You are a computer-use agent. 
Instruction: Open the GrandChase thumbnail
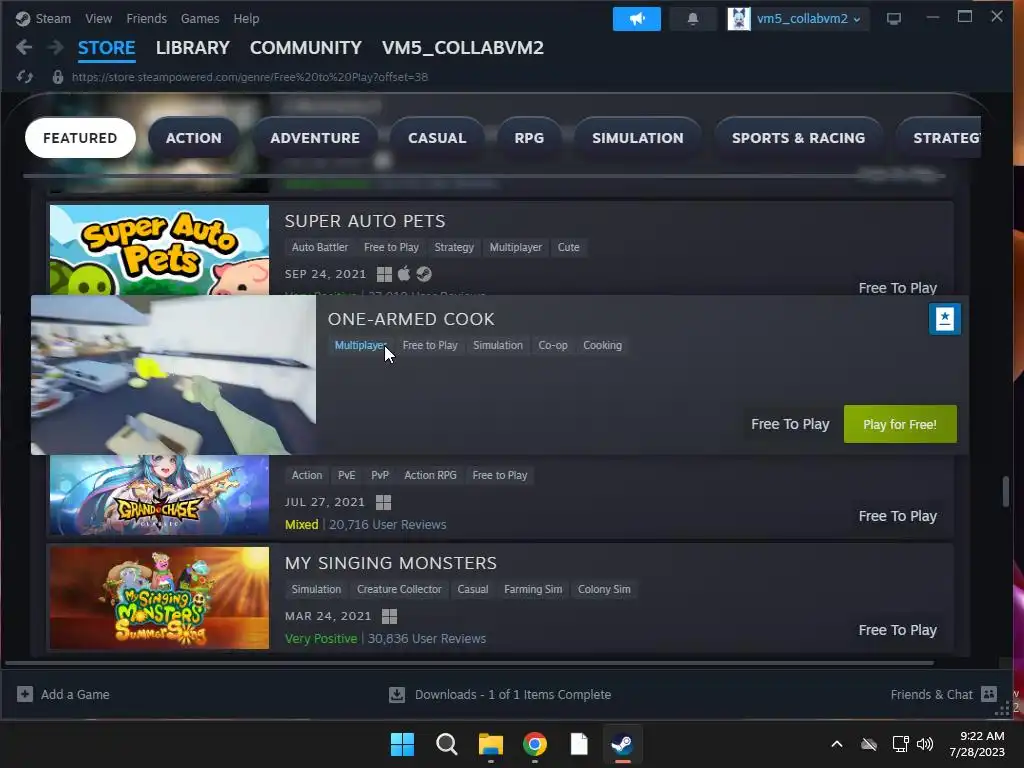(x=159, y=495)
